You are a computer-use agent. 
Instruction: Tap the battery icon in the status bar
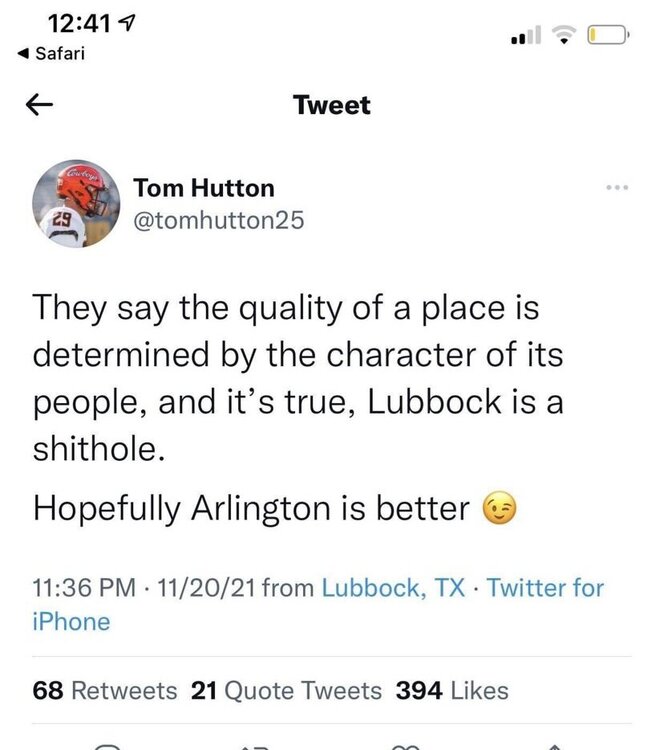(x=607, y=37)
